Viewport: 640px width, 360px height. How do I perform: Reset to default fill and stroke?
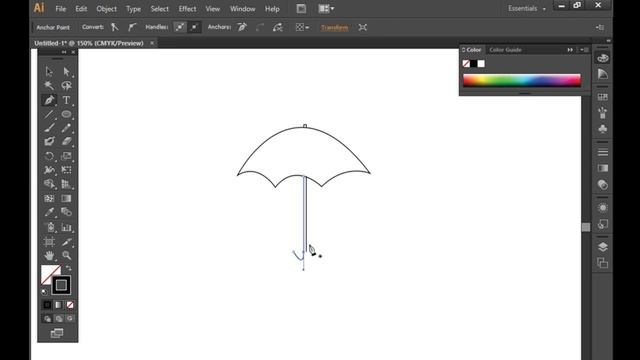(x=44, y=291)
